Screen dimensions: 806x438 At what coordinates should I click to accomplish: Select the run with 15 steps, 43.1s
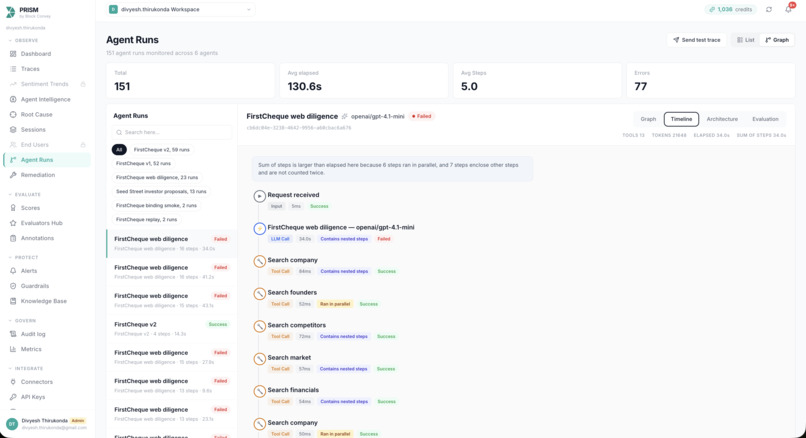[x=172, y=300]
